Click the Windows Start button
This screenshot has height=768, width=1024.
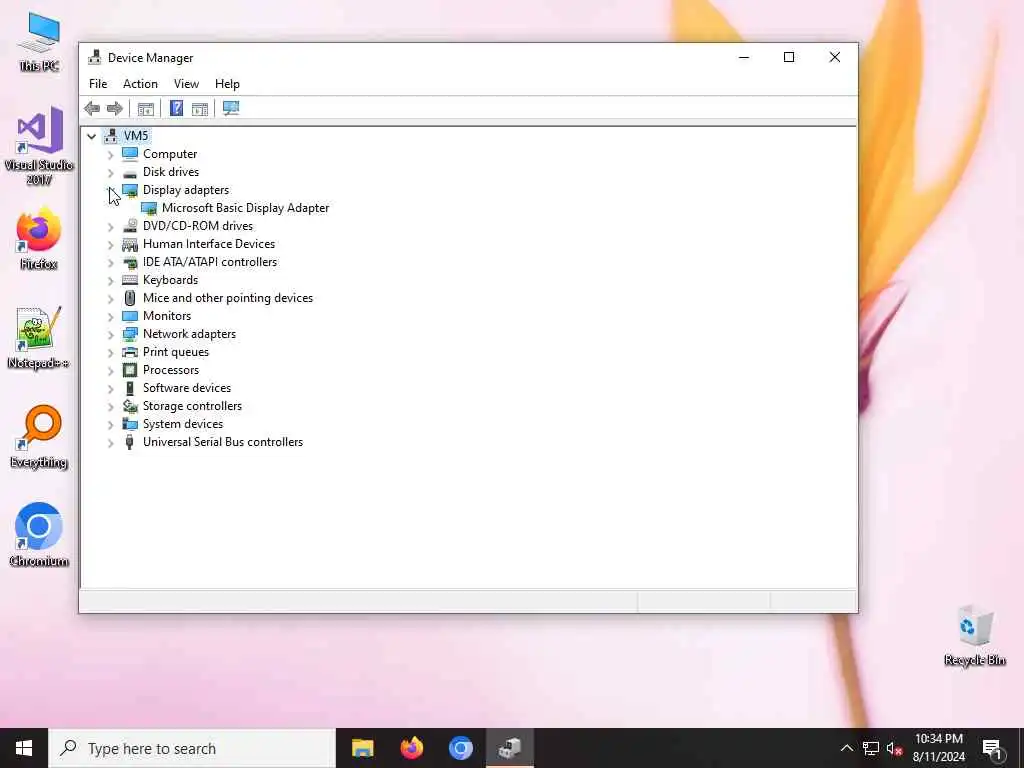(24, 748)
